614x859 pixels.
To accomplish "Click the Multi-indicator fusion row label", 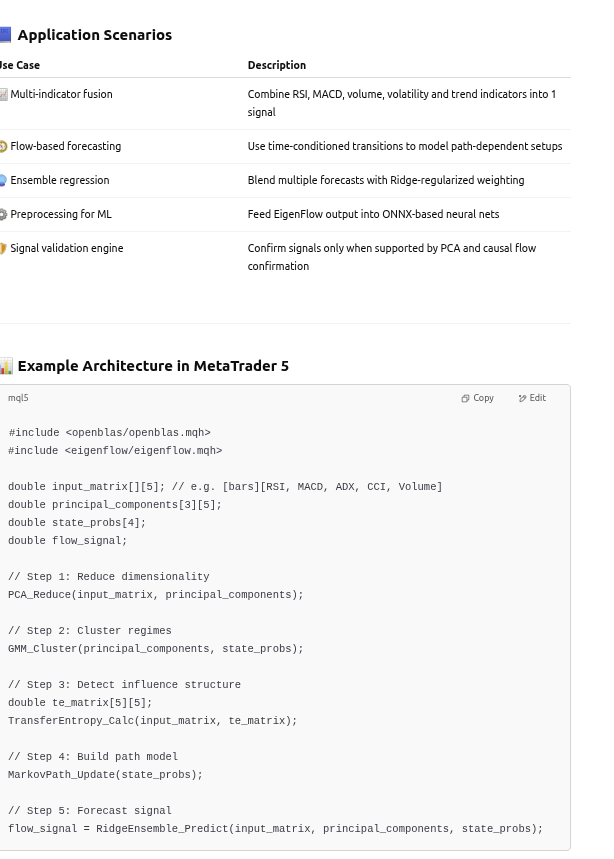I will coord(61,94).
